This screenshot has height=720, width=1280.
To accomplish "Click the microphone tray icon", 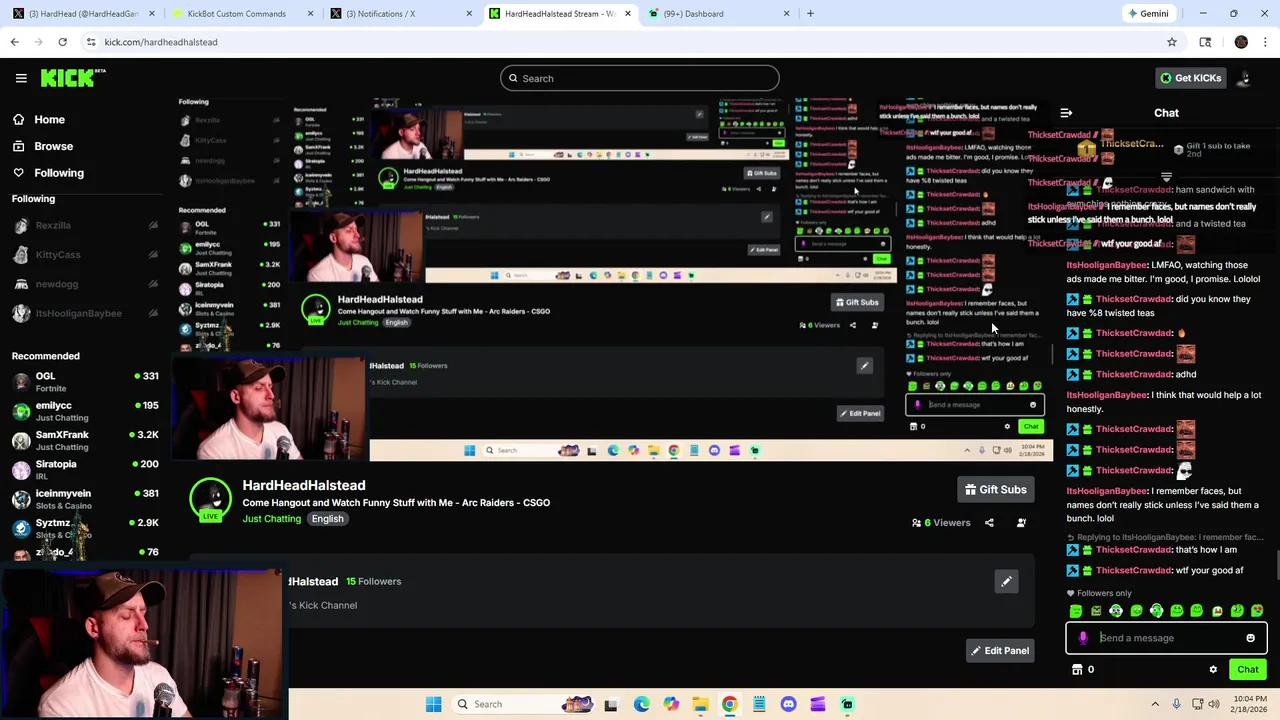I will tap(1176, 704).
